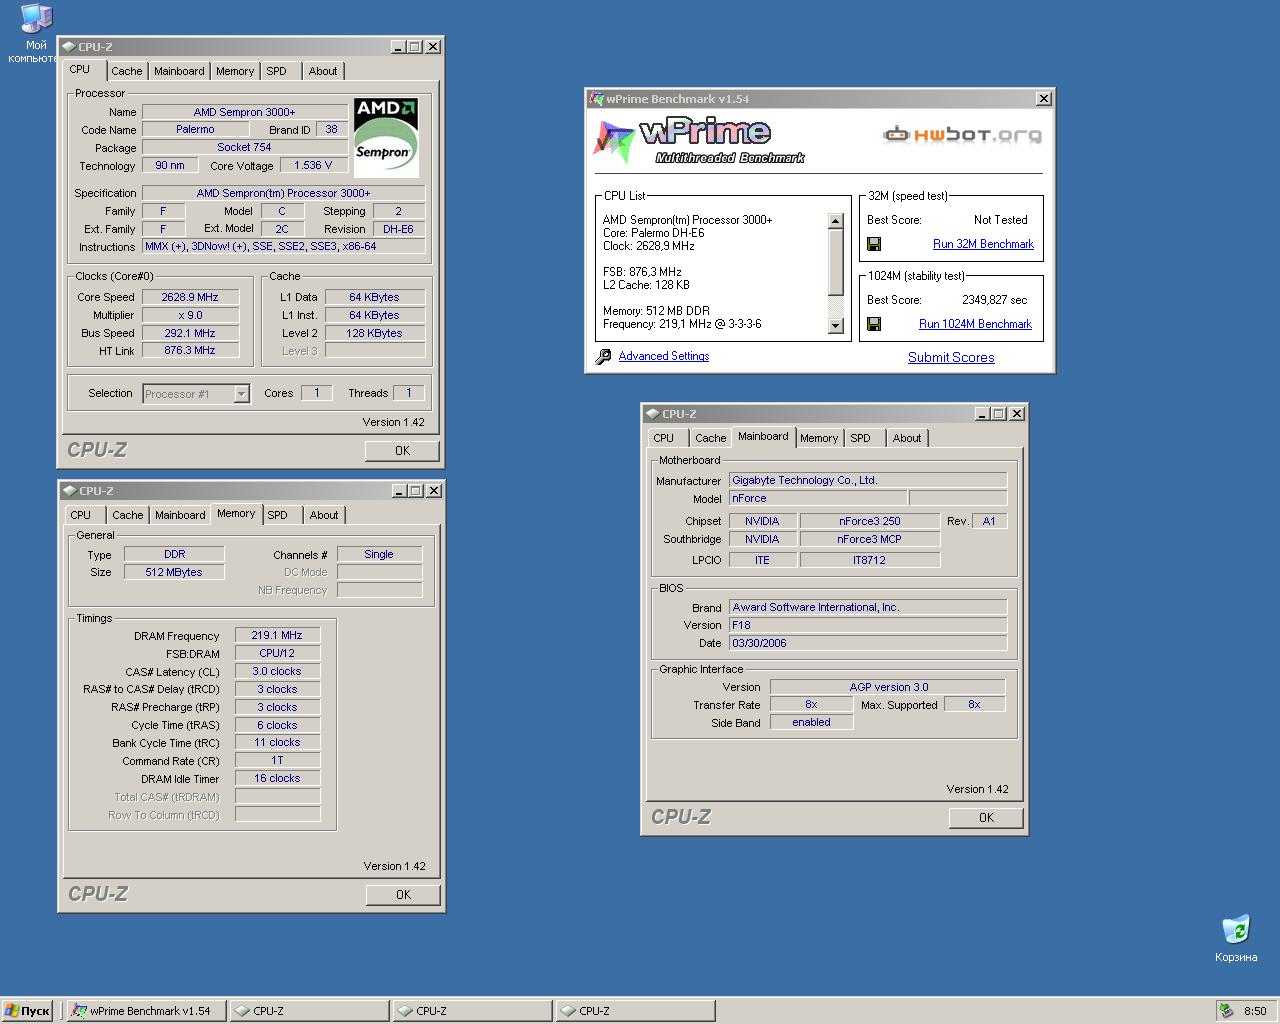Select Cache tab in Mainboard window
1280x1024 pixels.
point(711,438)
